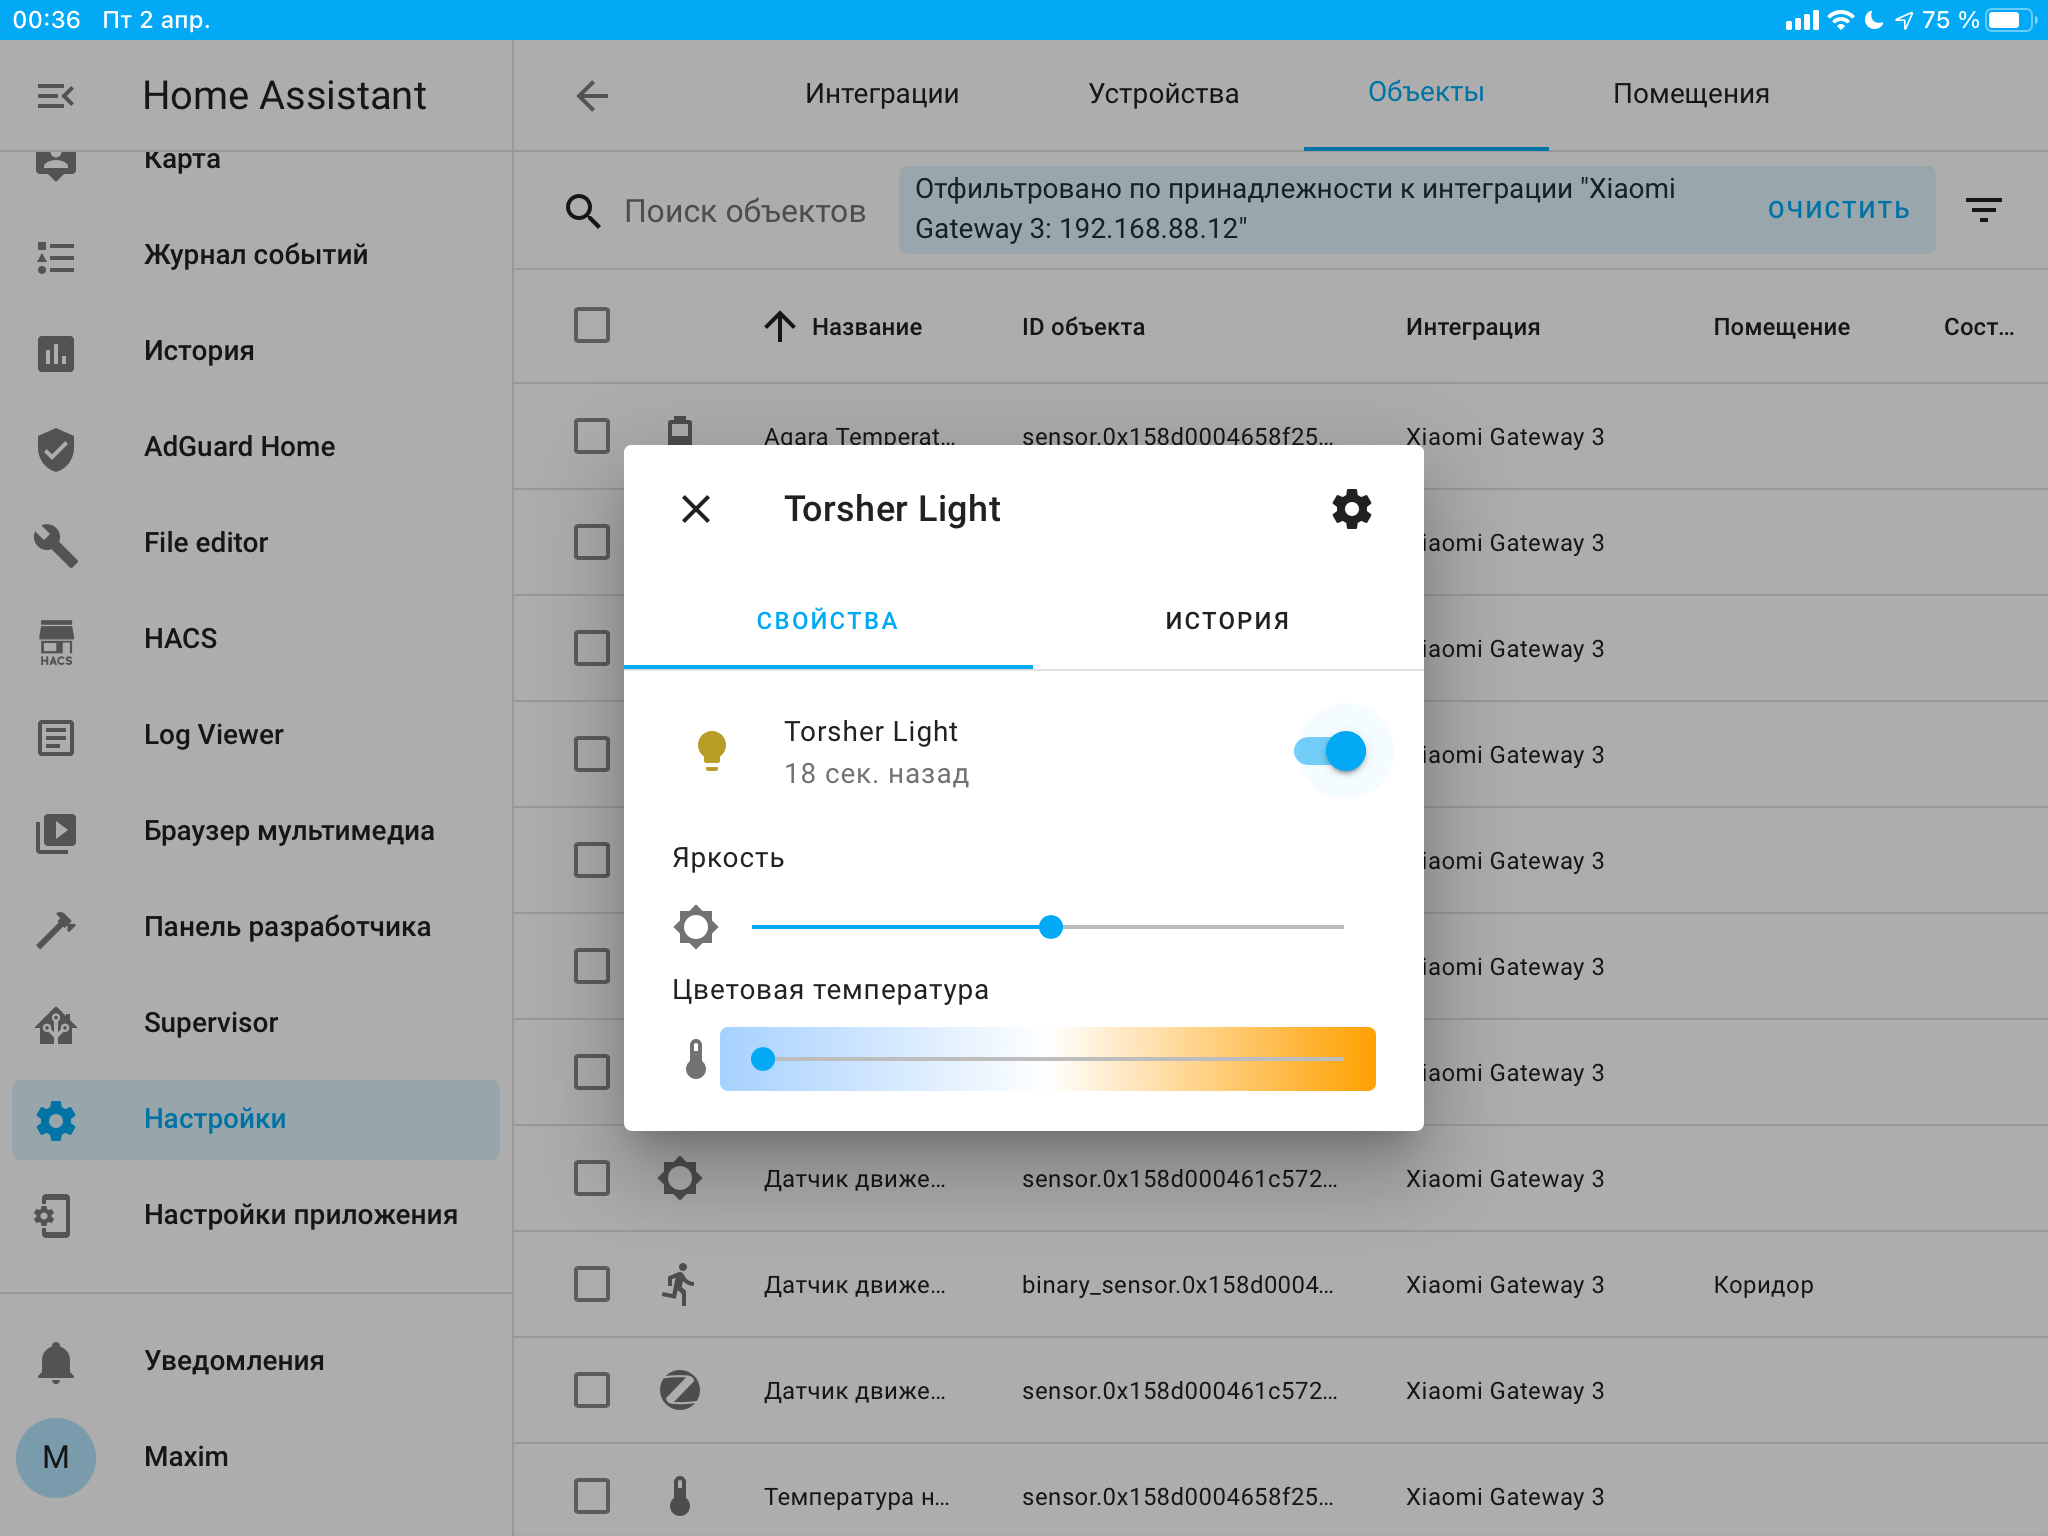The height and width of the screenshot is (1536, 2048).
Task: Open the Supervisor icon
Action: tap(56, 1025)
